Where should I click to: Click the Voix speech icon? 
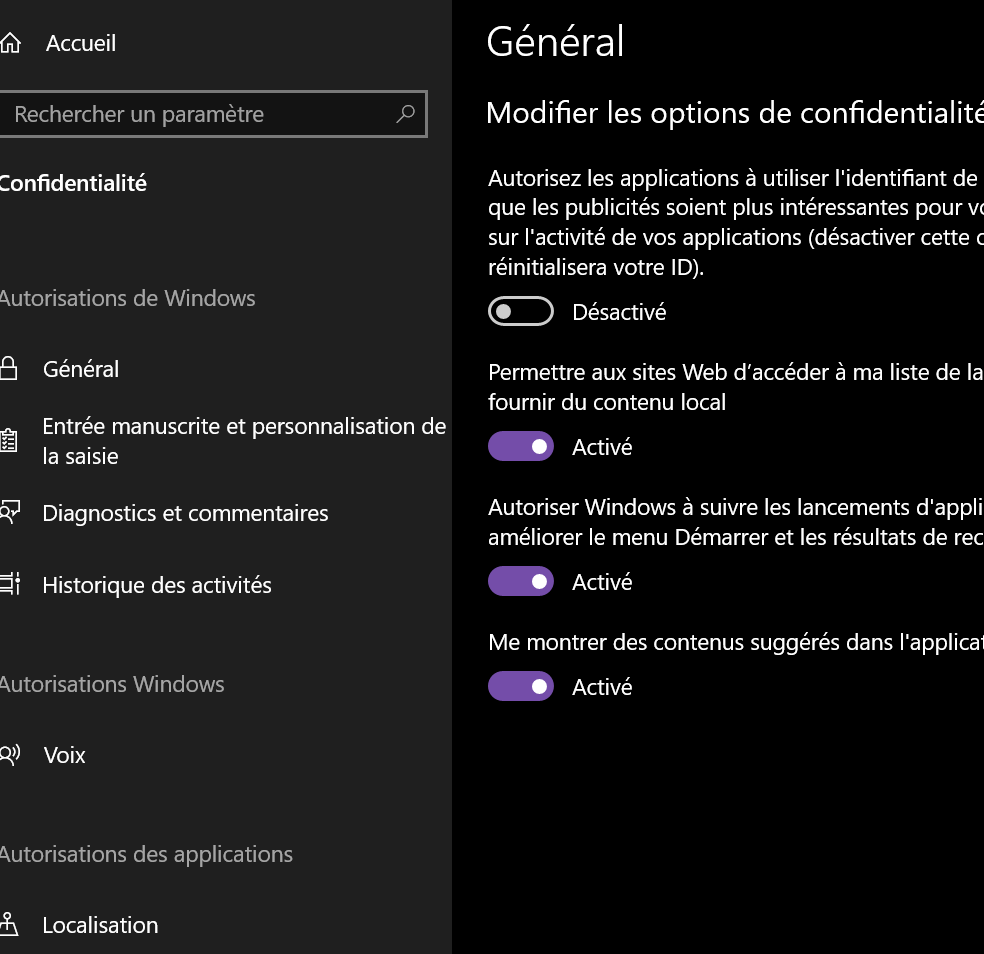(9, 754)
